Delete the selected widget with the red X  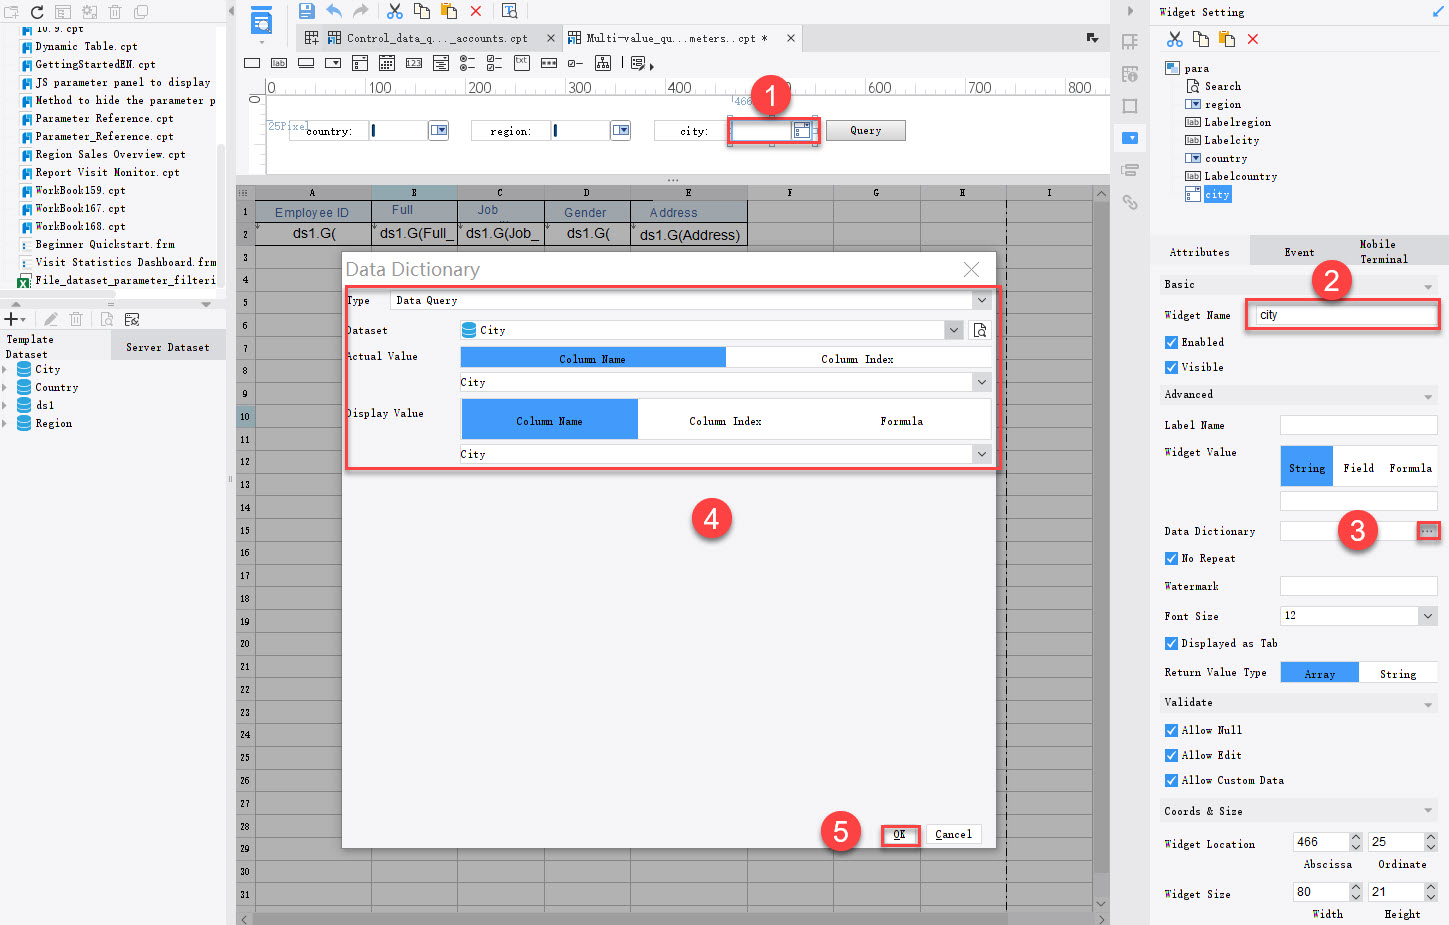(x=1253, y=36)
